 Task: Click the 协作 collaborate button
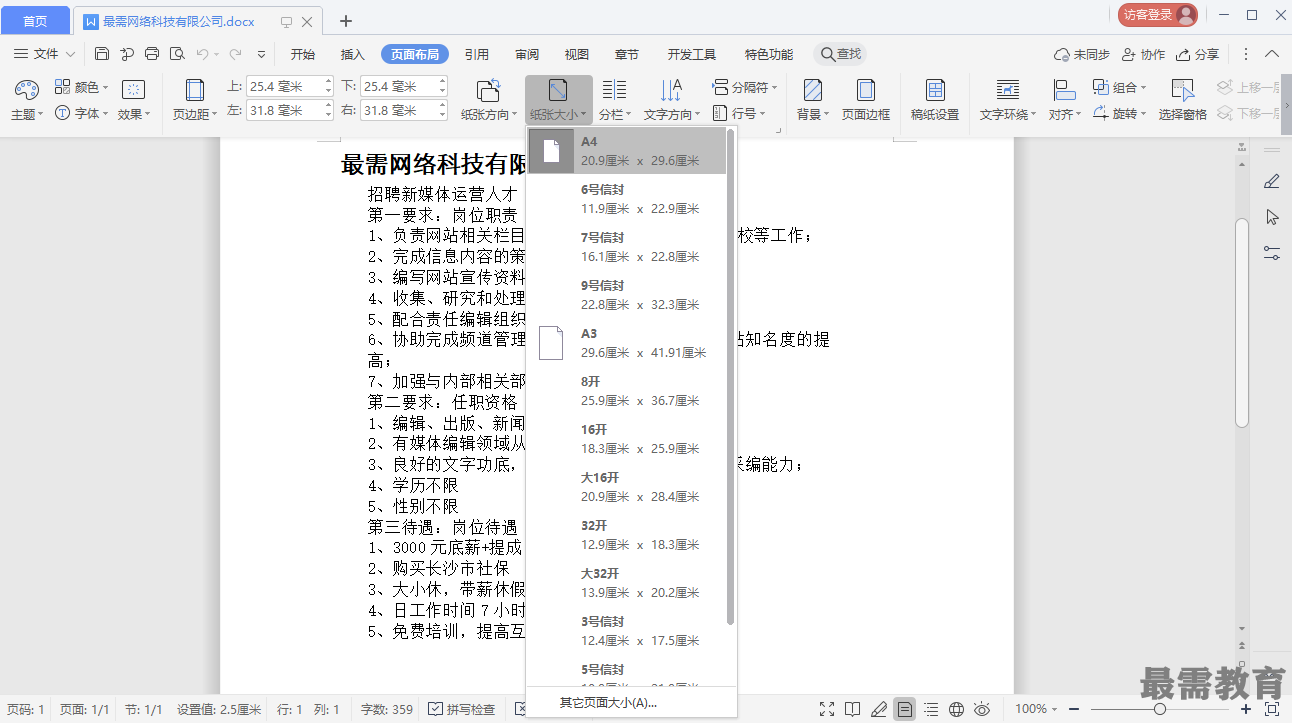(x=1144, y=54)
